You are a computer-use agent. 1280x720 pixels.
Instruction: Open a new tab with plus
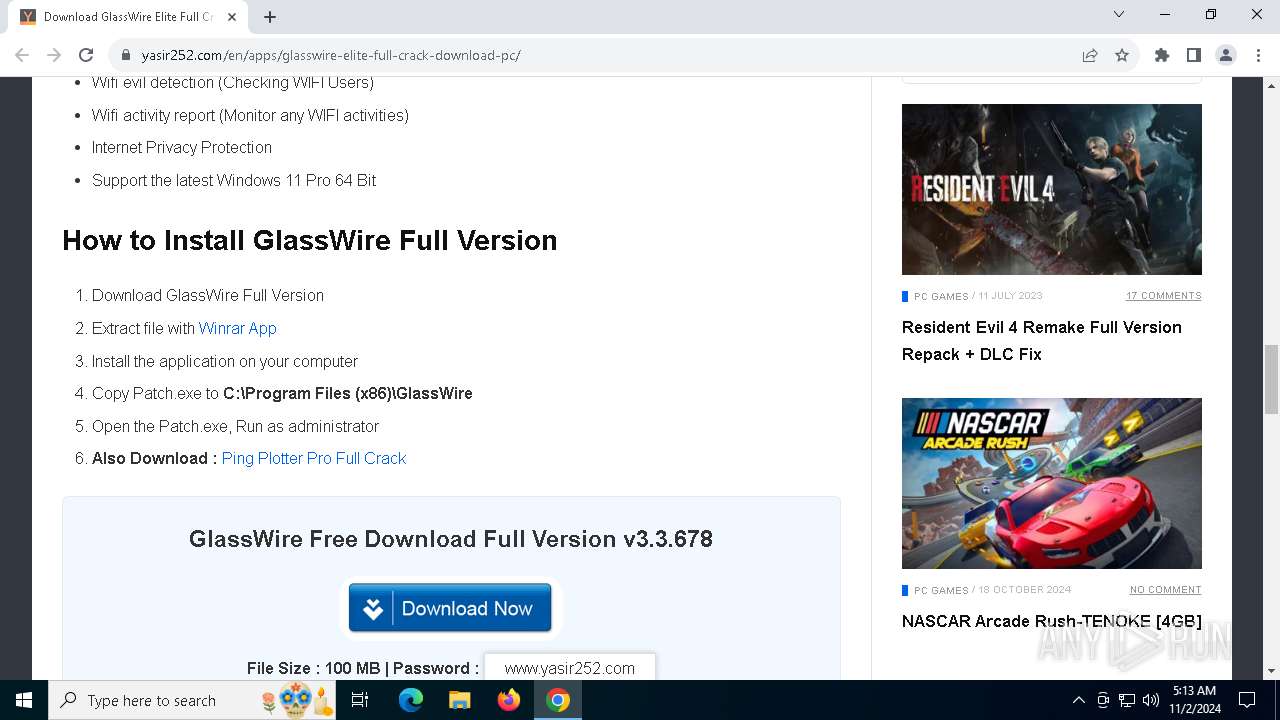(x=270, y=16)
